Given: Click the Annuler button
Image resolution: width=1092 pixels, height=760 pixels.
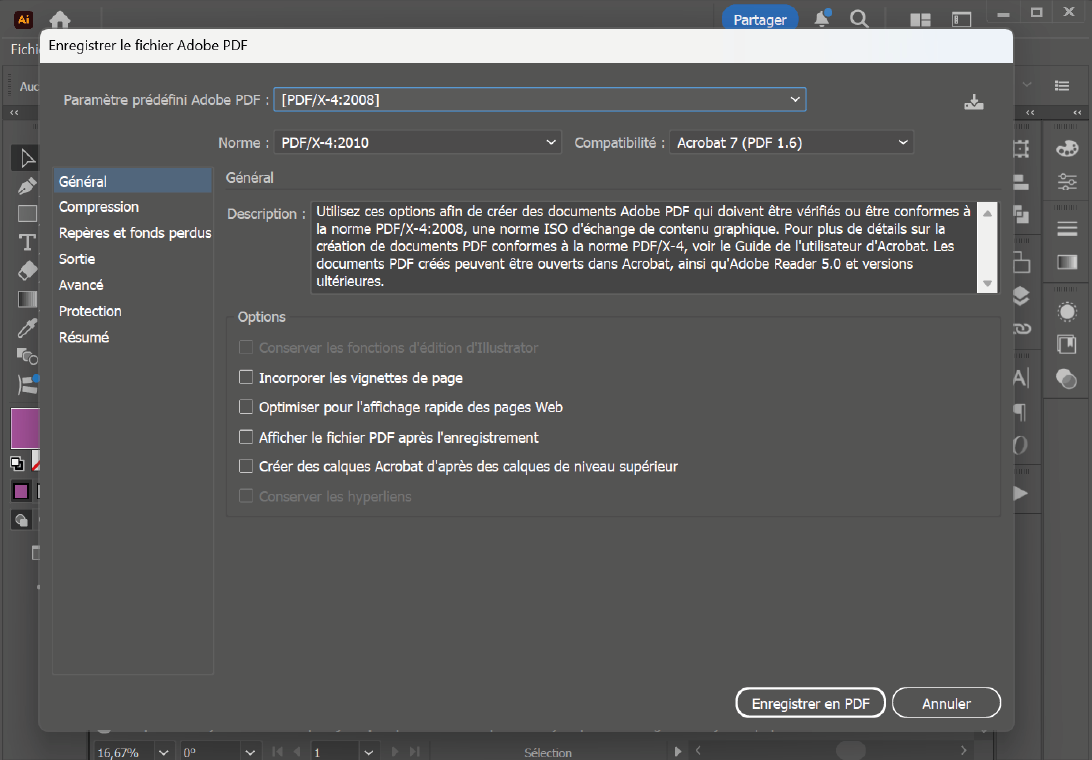Looking at the screenshot, I should point(946,703).
